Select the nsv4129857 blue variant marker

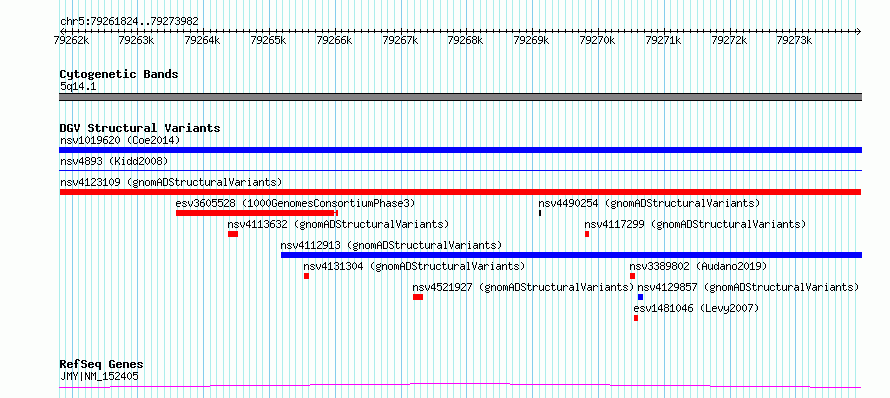(640, 297)
